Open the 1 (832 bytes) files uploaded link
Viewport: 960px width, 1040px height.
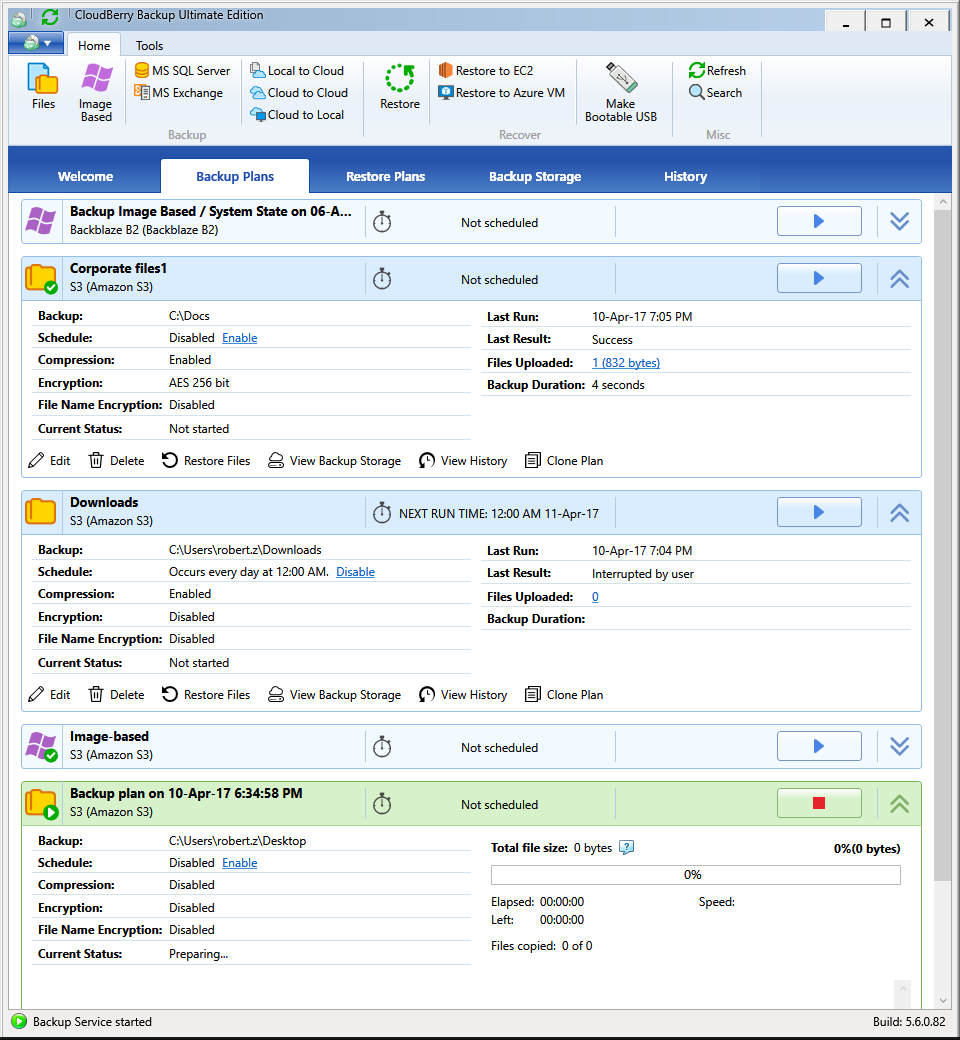[x=626, y=363]
